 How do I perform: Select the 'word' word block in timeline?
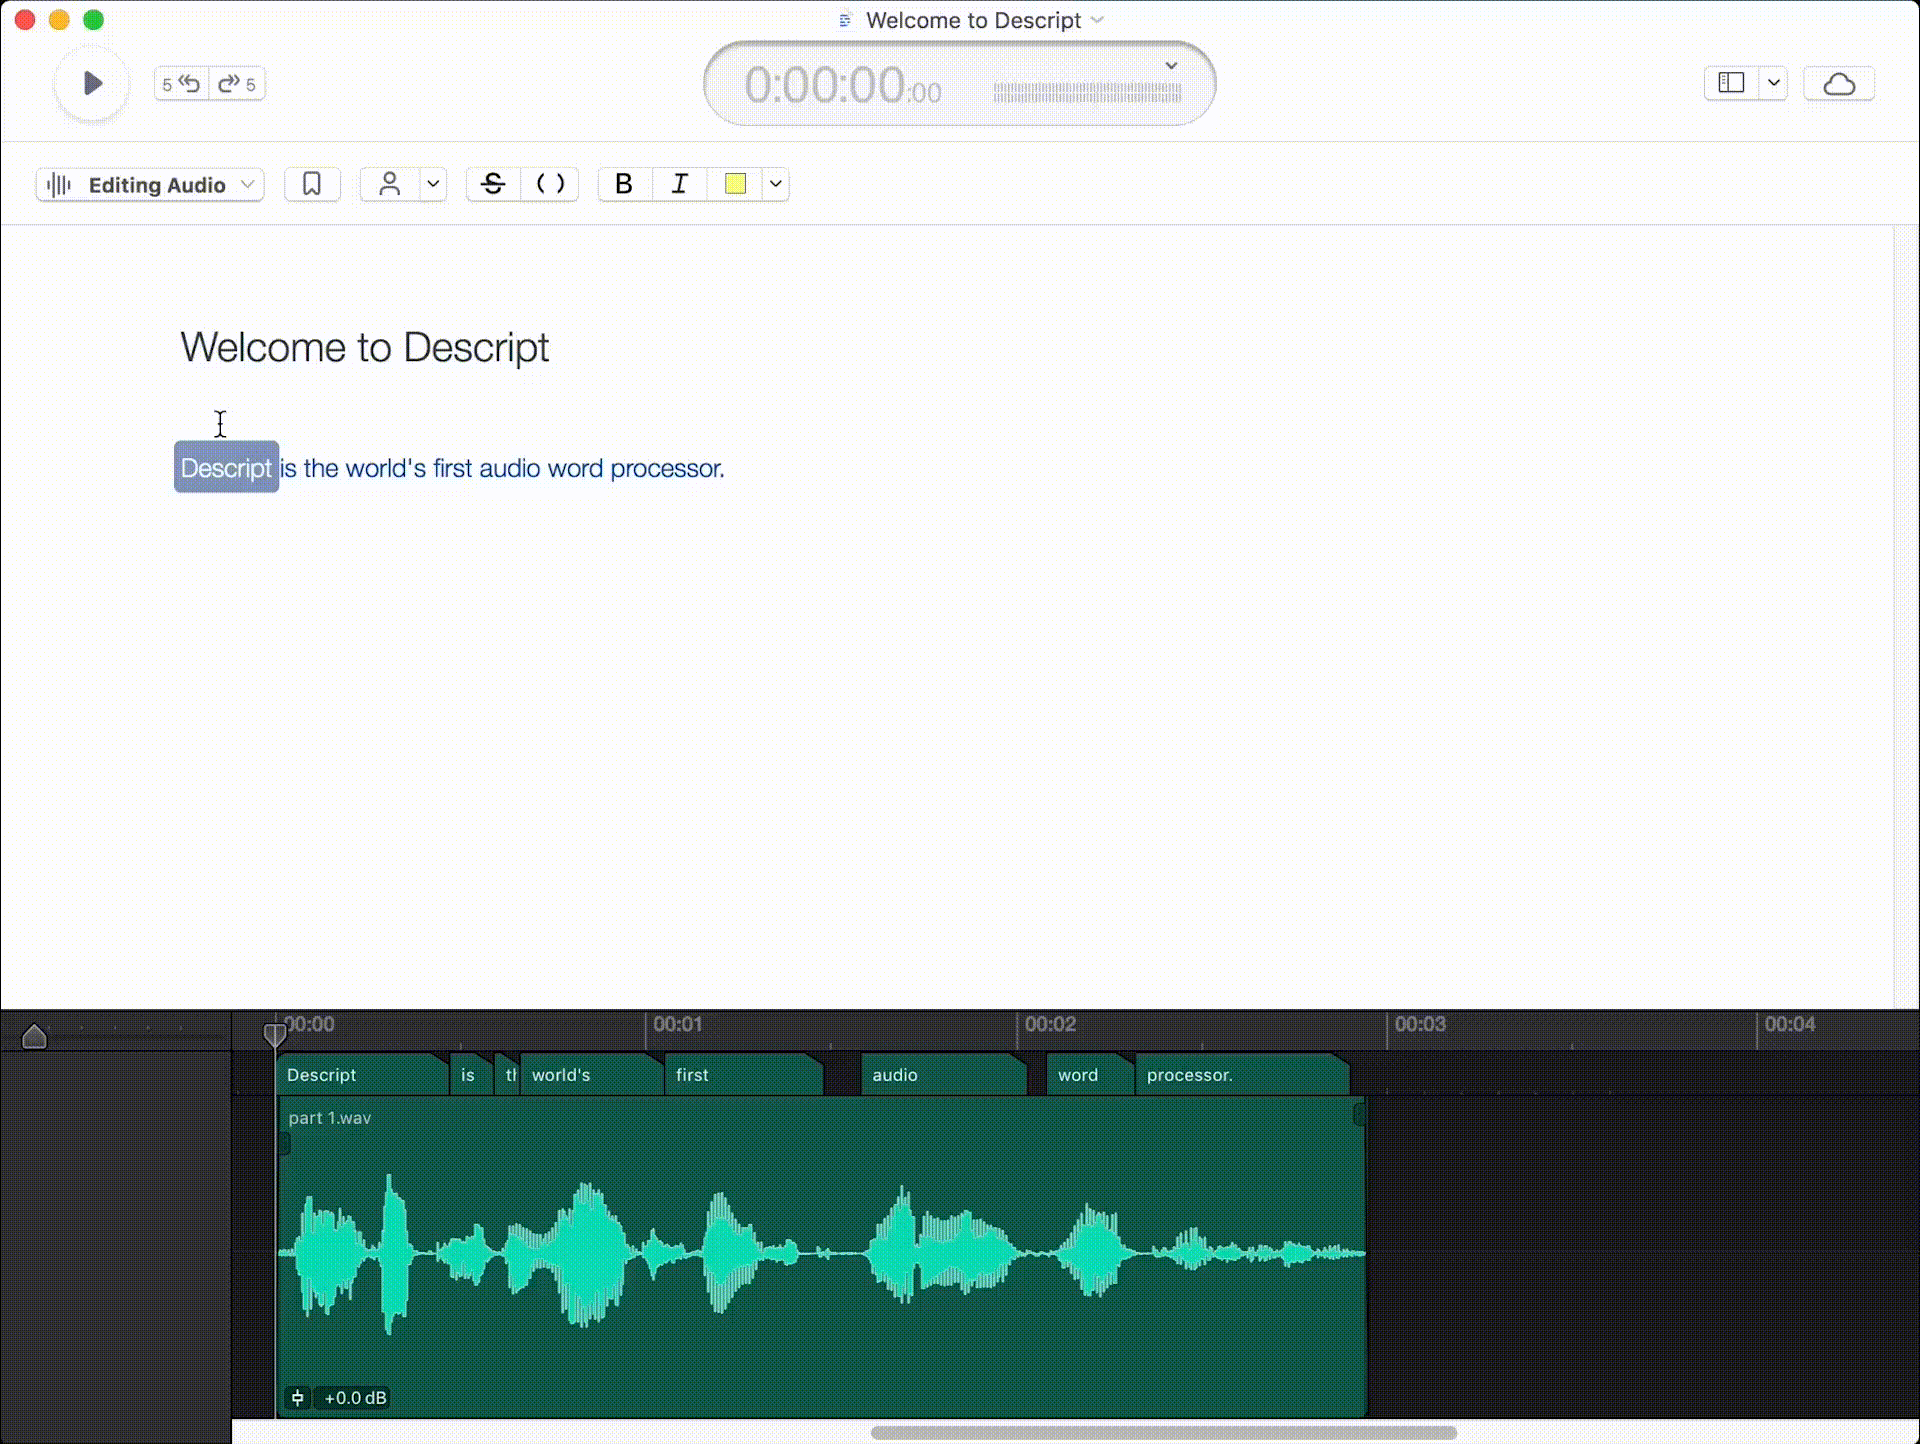pyautogui.click(x=1089, y=1075)
